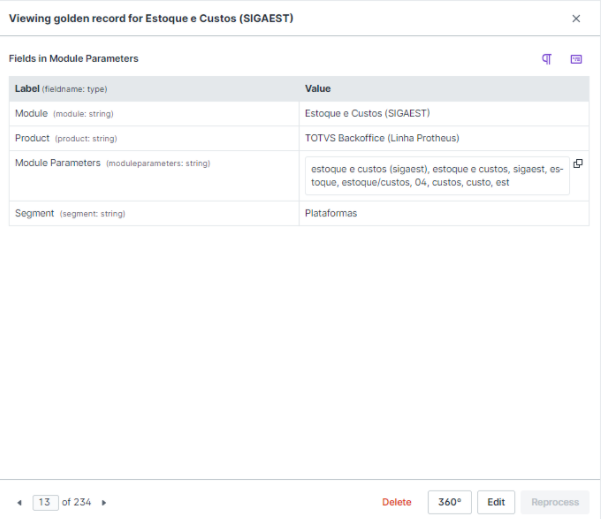Click the 'Plataformas' segment value
Screen dimensions: 601x519
click(x=331, y=213)
